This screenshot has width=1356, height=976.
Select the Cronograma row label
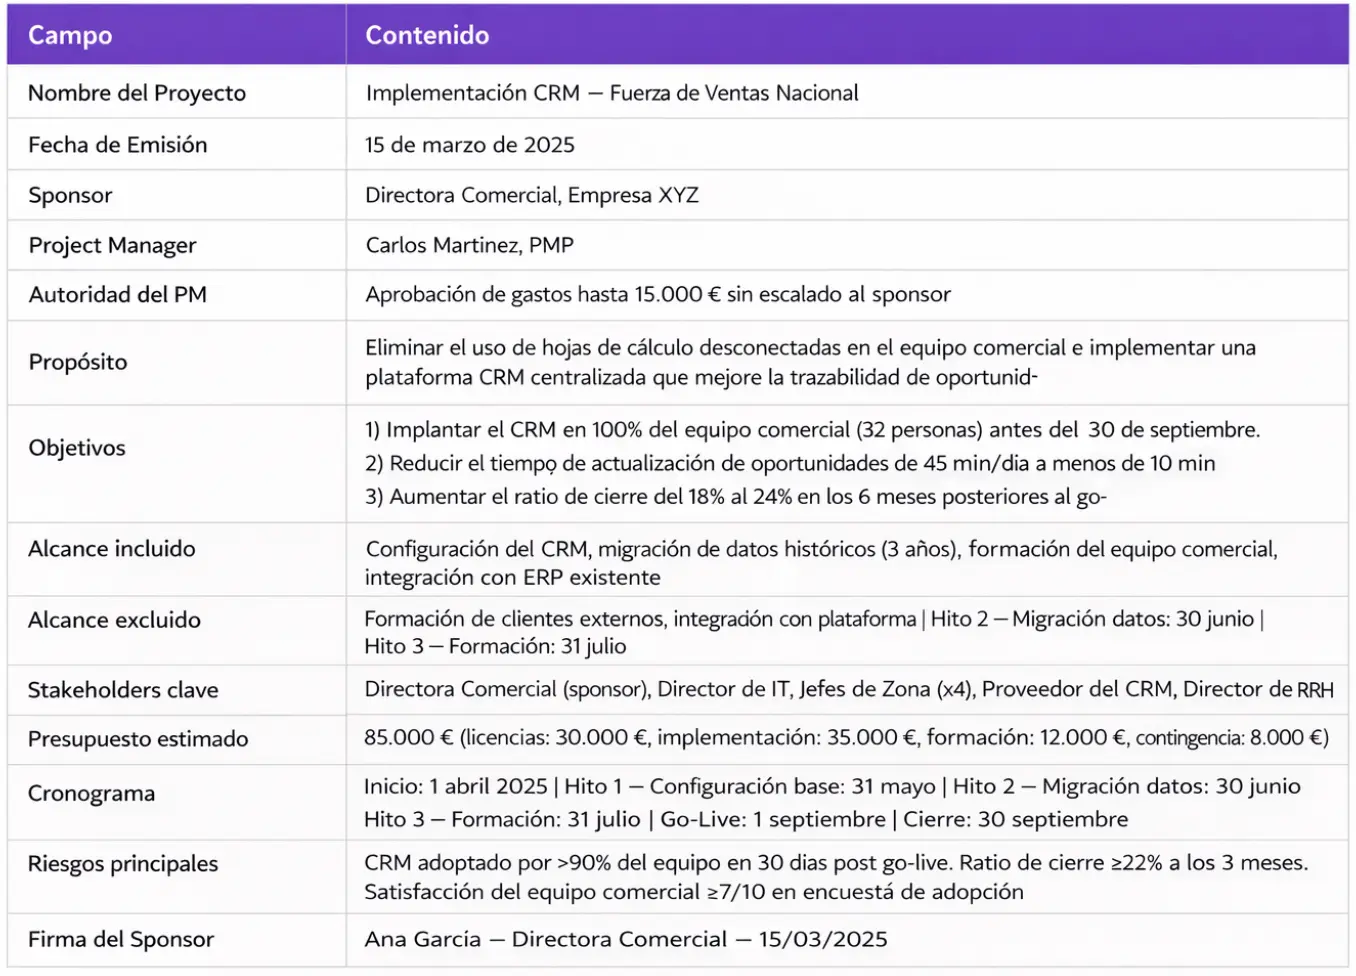[x=90, y=792]
